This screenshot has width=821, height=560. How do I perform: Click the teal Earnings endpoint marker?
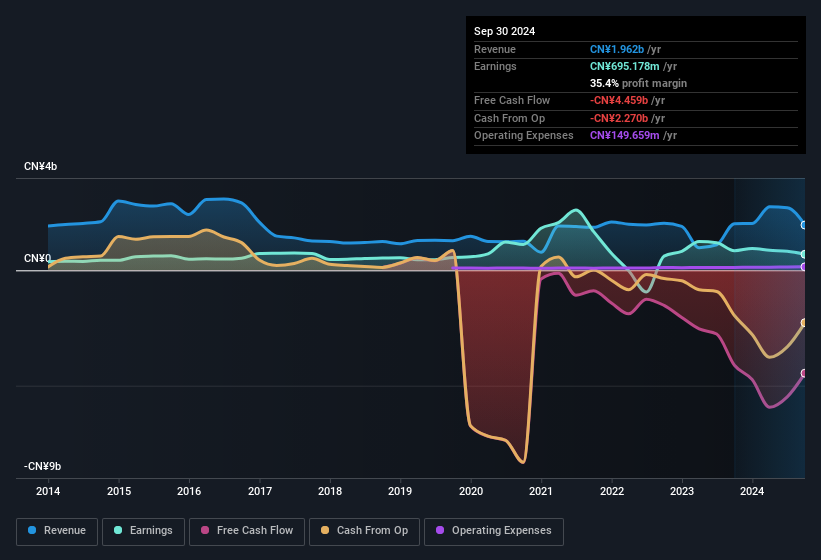point(804,254)
